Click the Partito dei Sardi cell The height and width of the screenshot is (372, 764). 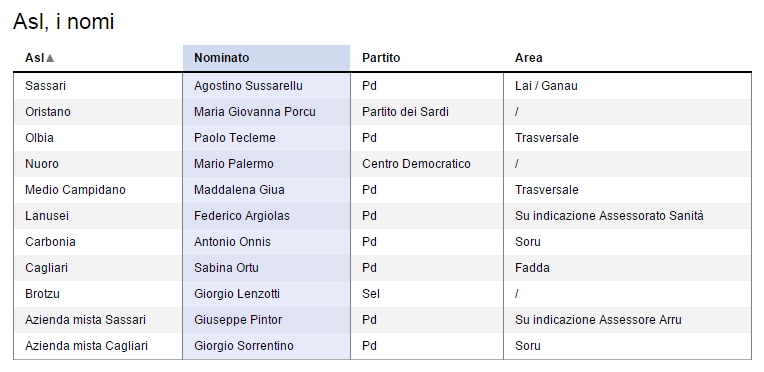tap(426, 112)
